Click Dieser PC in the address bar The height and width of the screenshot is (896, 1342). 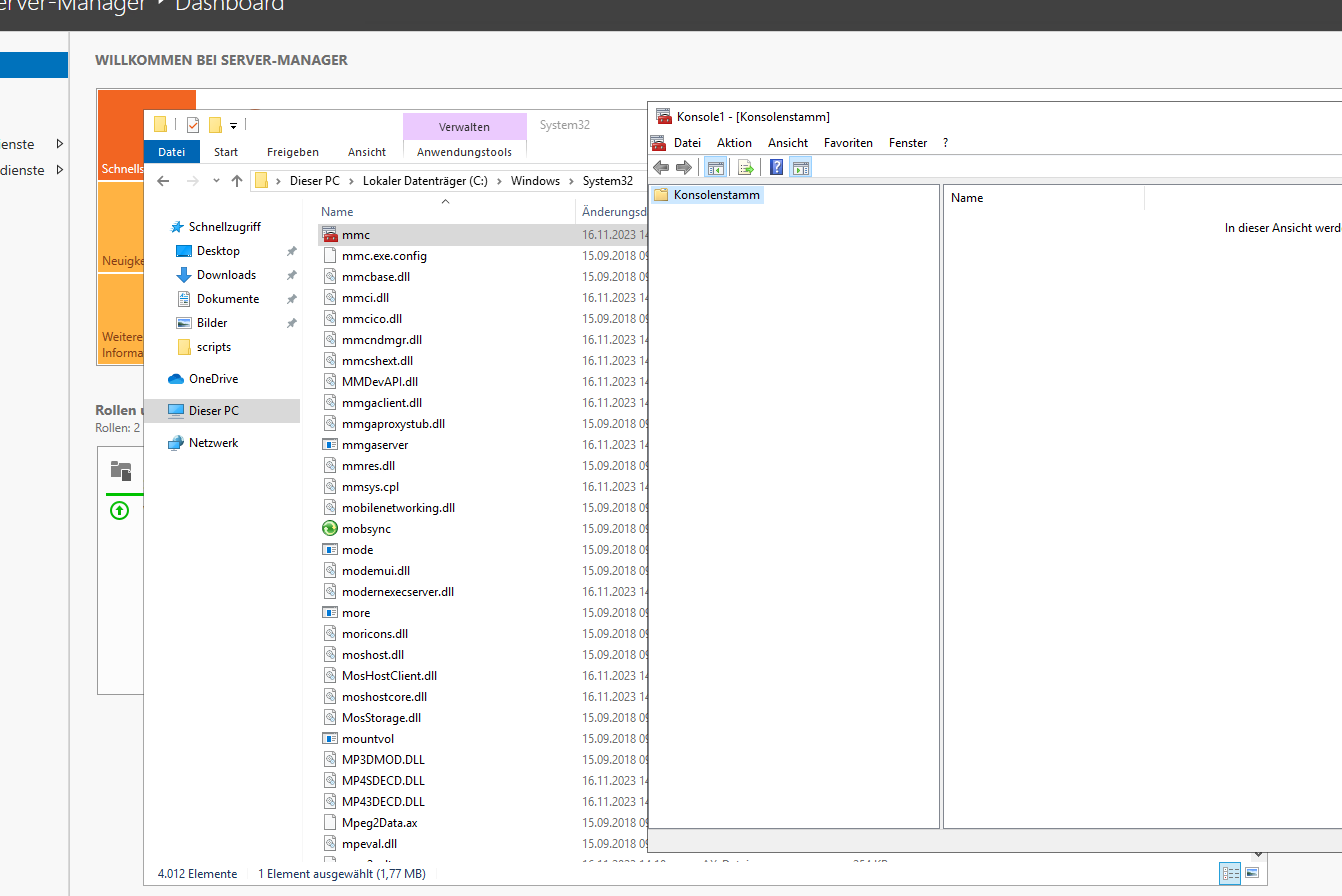[315, 181]
